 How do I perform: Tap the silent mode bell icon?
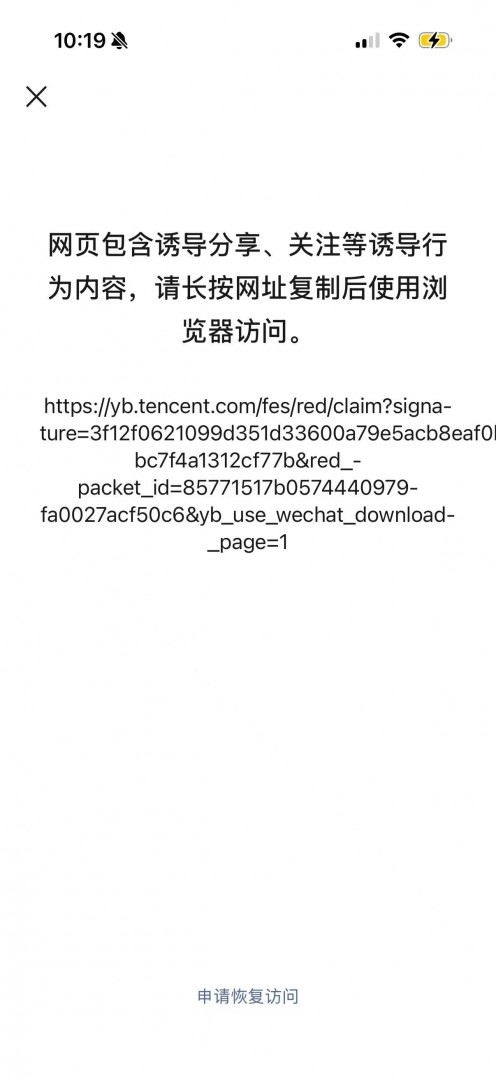[x=120, y=41]
